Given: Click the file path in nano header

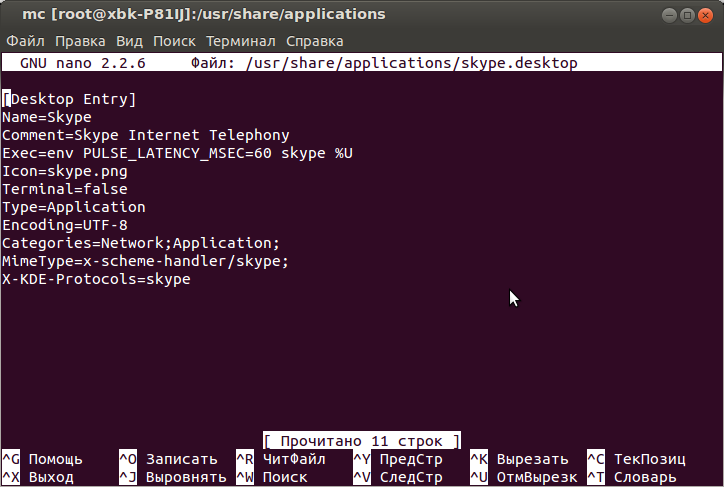Looking at the screenshot, I should pyautogui.click(x=412, y=63).
